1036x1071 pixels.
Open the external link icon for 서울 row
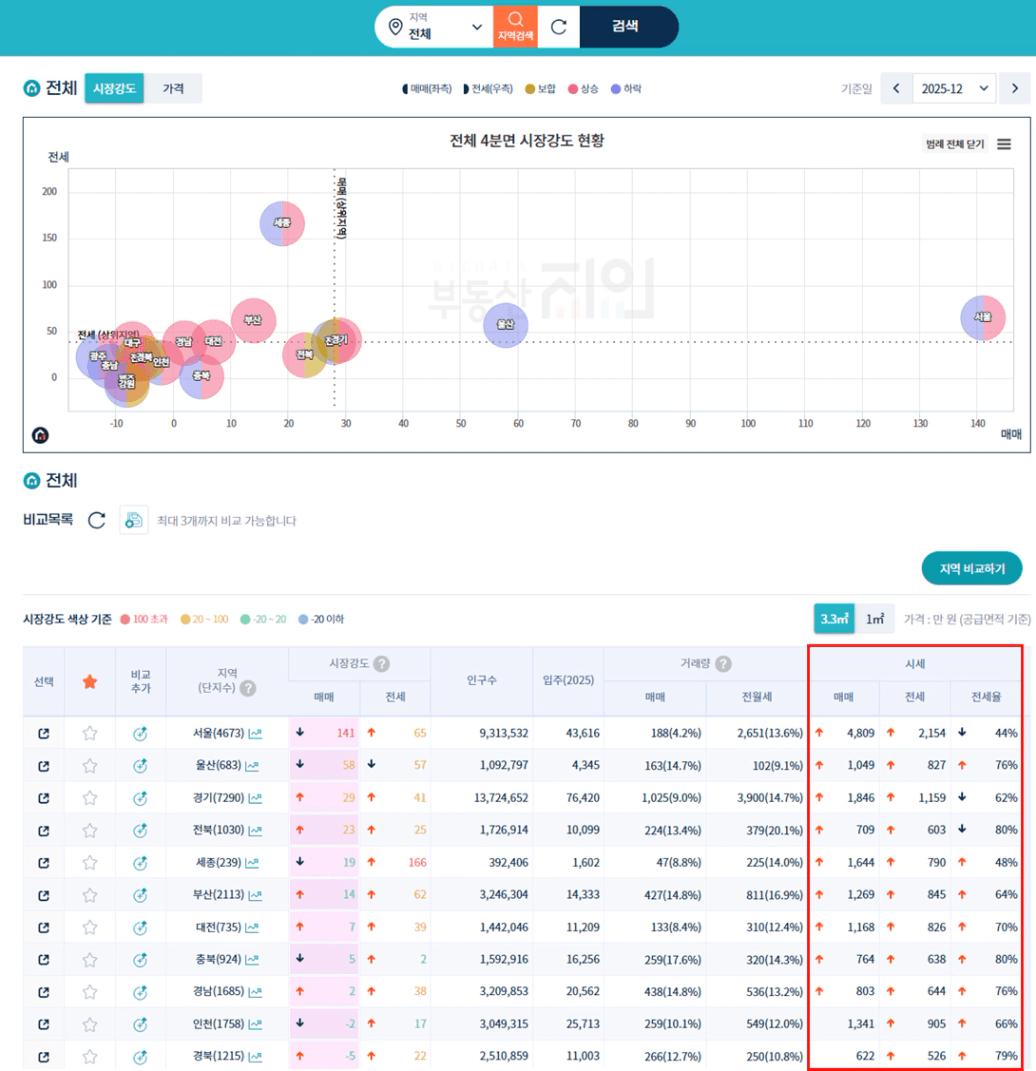coord(43,733)
